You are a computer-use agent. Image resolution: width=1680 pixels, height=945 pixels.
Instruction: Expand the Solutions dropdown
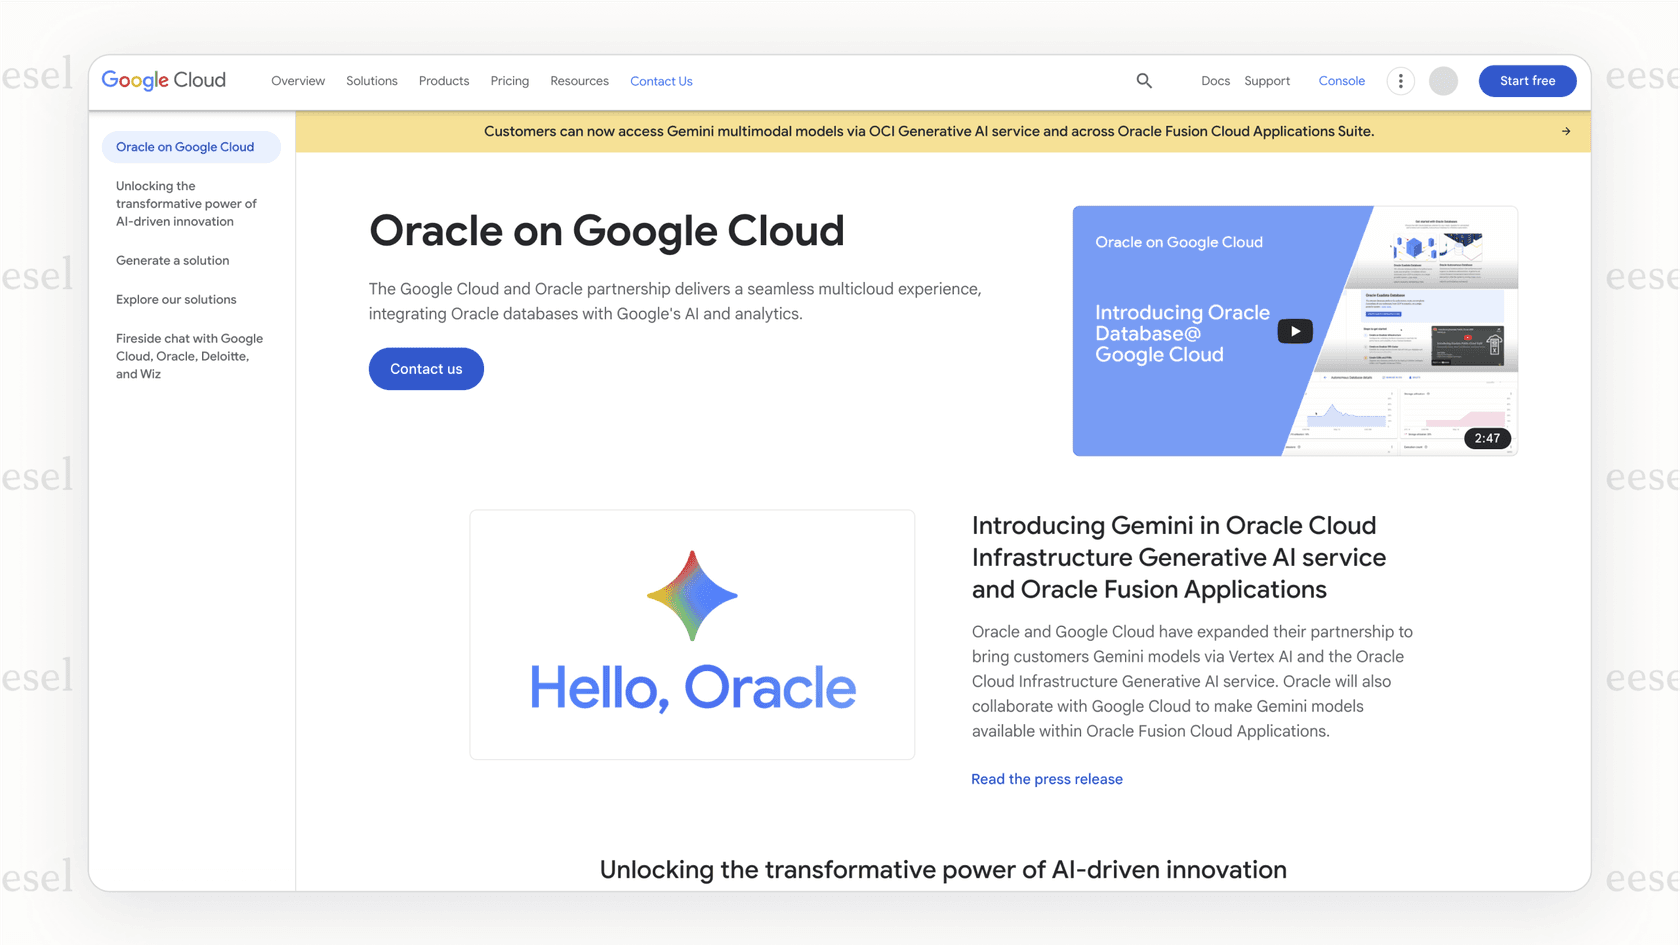click(x=371, y=81)
